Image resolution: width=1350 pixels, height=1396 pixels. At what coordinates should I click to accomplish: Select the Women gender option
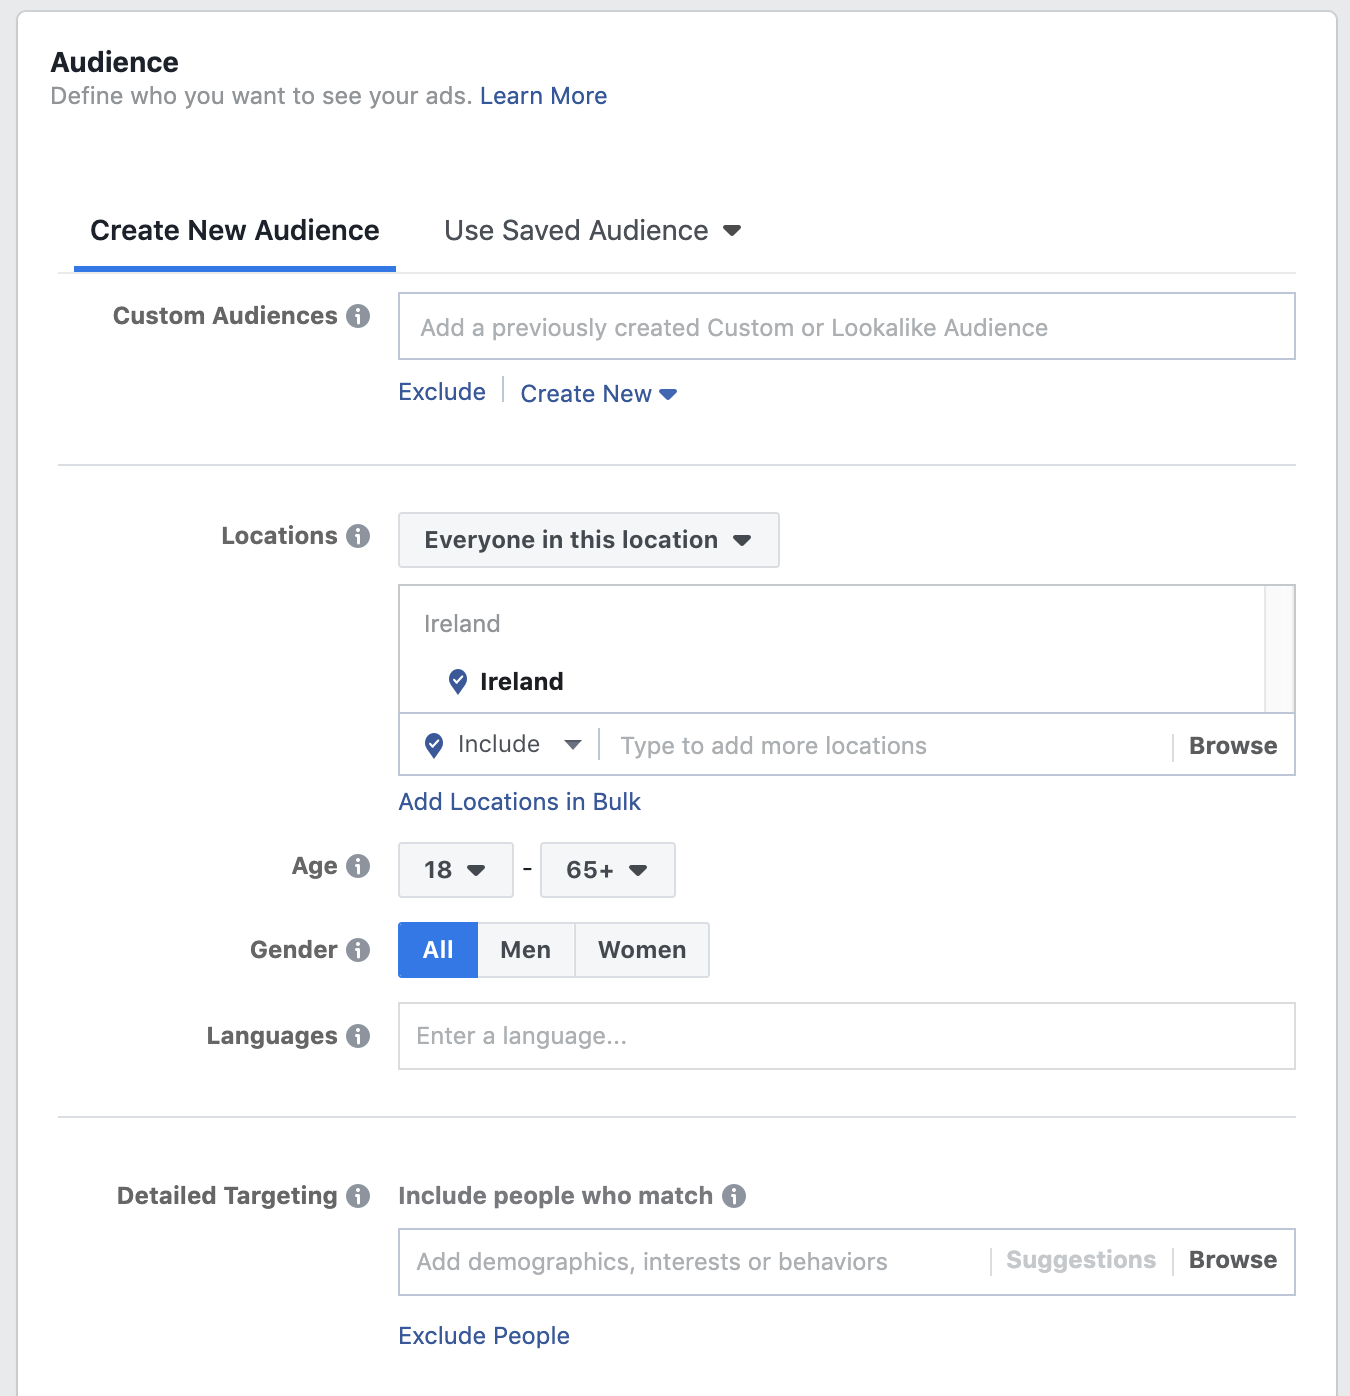[x=642, y=950]
